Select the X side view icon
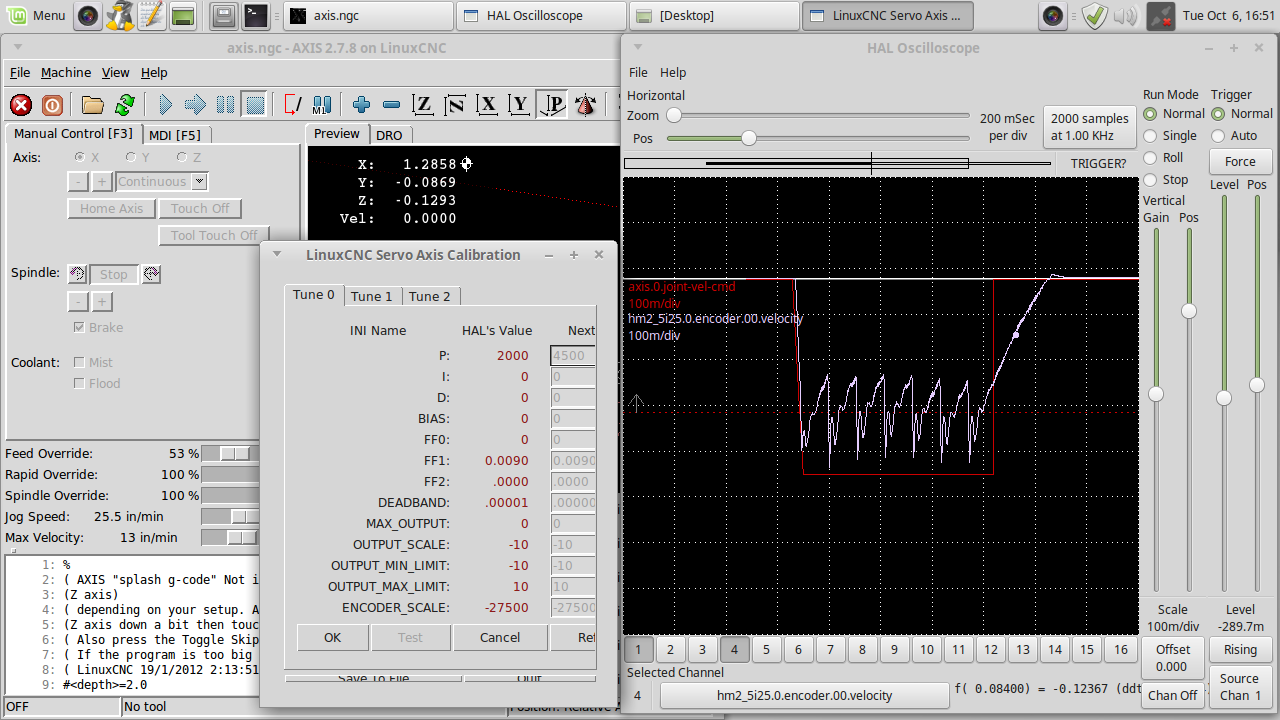The height and width of the screenshot is (720, 1280). (x=488, y=104)
